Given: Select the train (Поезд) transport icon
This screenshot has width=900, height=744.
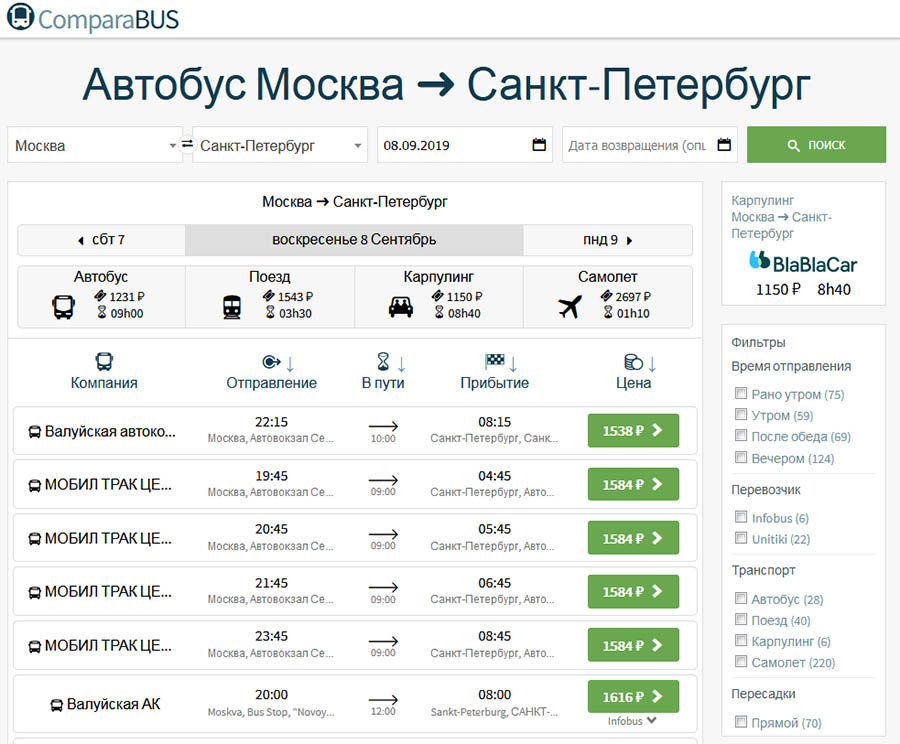Looking at the screenshot, I should tap(232, 307).
